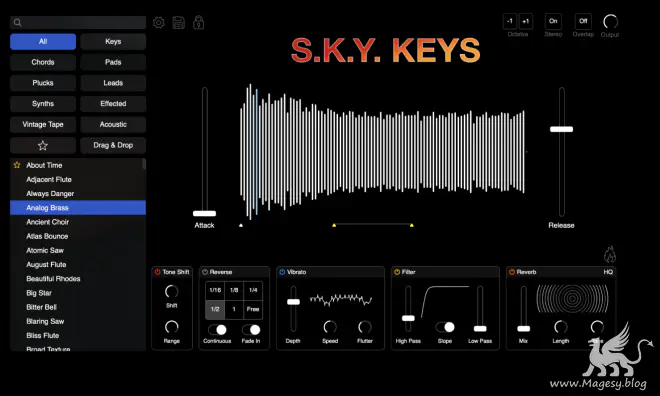The width and height of the screenshot is (660, 396).
Task: Toggle the Reverb HQ mode
Action: click(608, 272)
